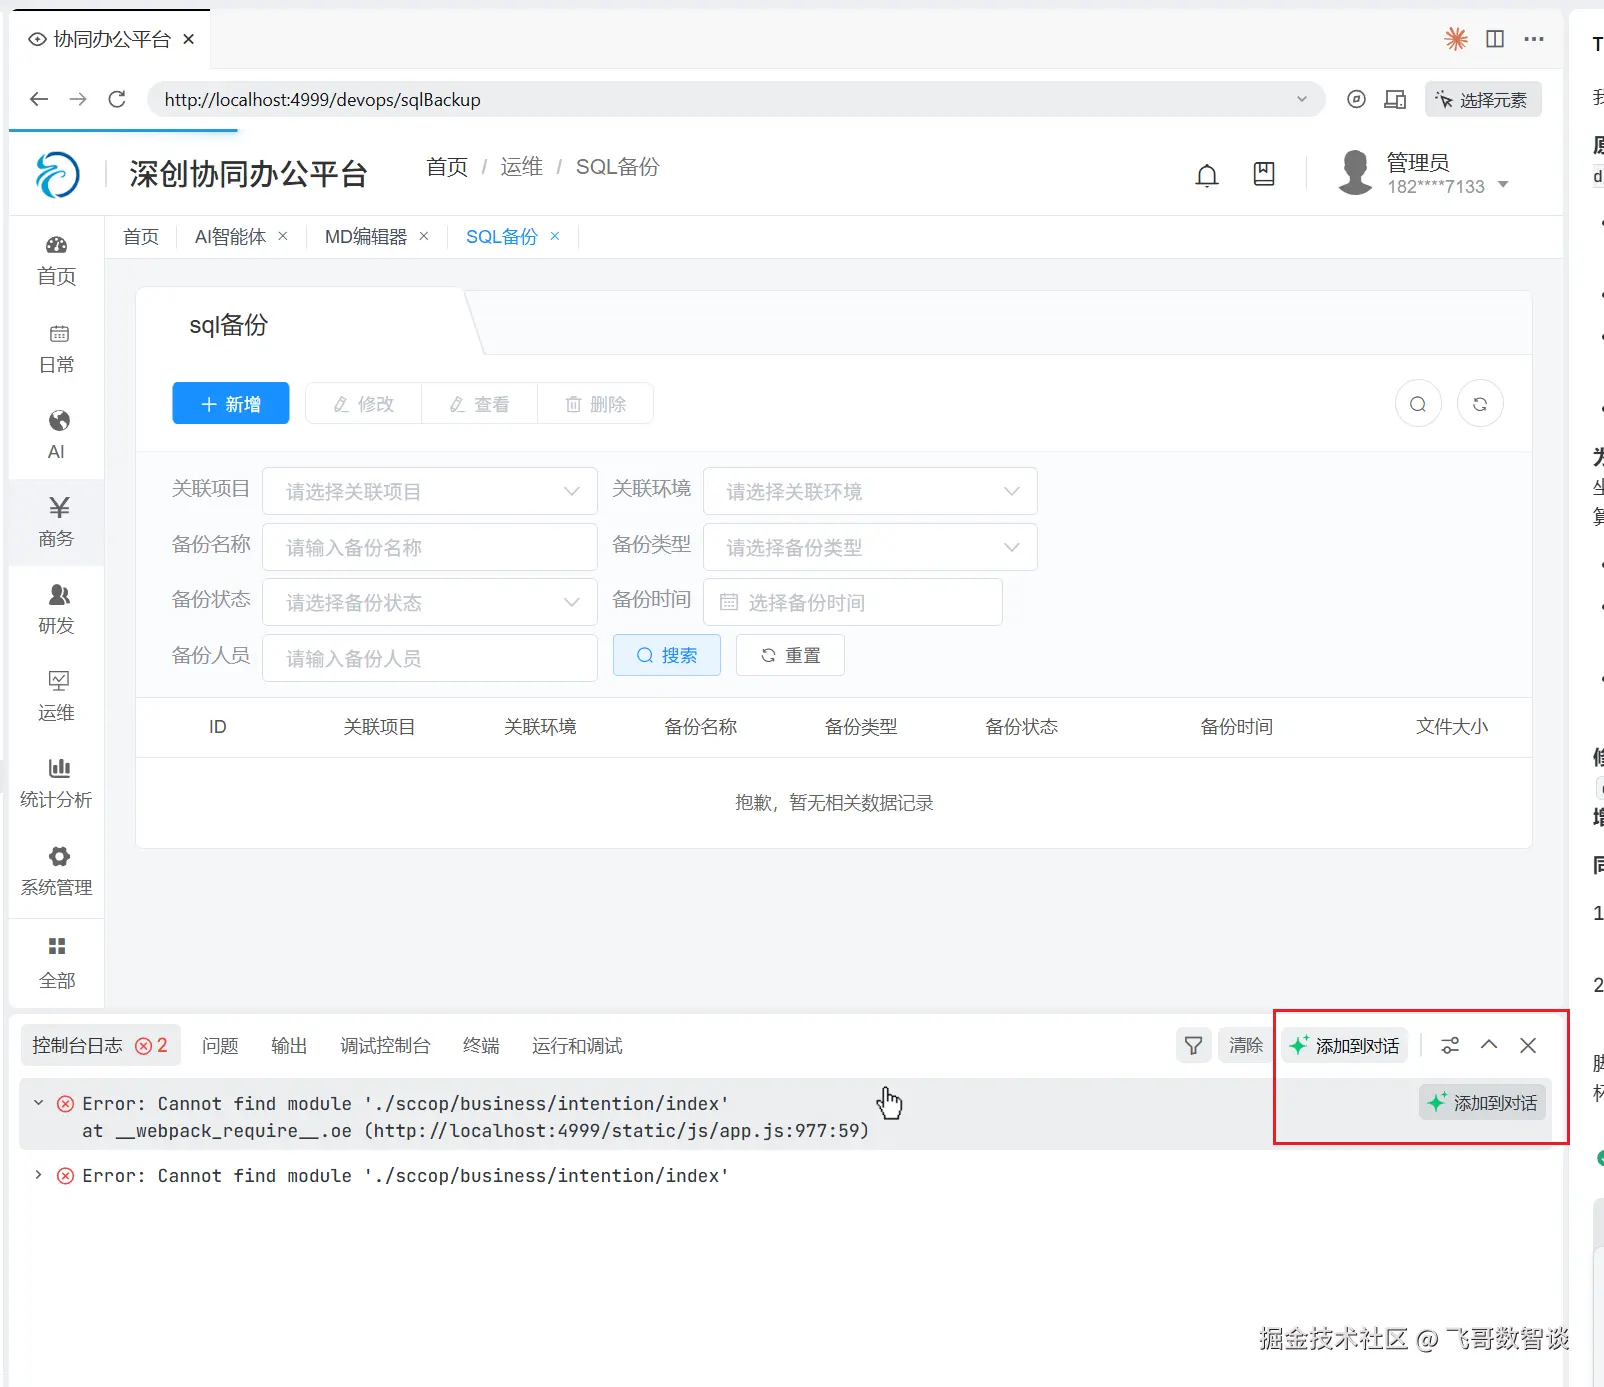Click the 重置 button

[x=790, y=656]
